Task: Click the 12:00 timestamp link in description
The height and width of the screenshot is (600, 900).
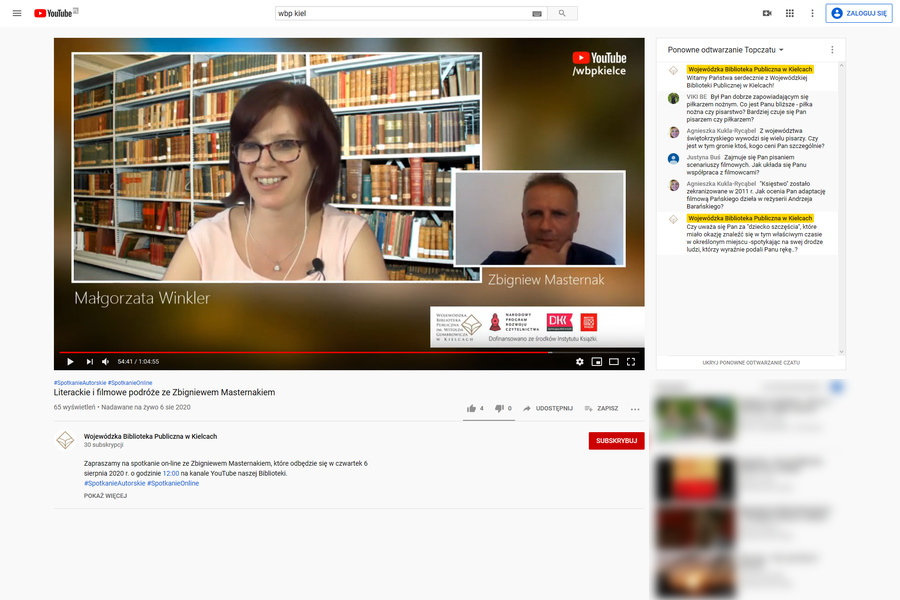Action: (x=171, y=473)
